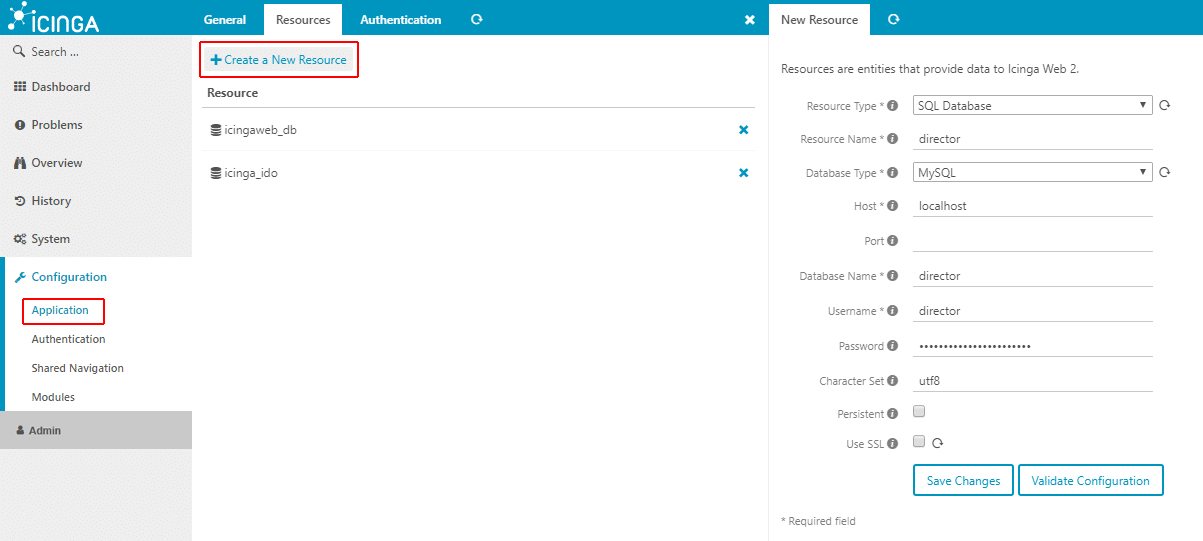Click reload icon next to Database Type
Image resolution: width=1203 pixels, height=541 pixels.
click(x=1165, y=173)
